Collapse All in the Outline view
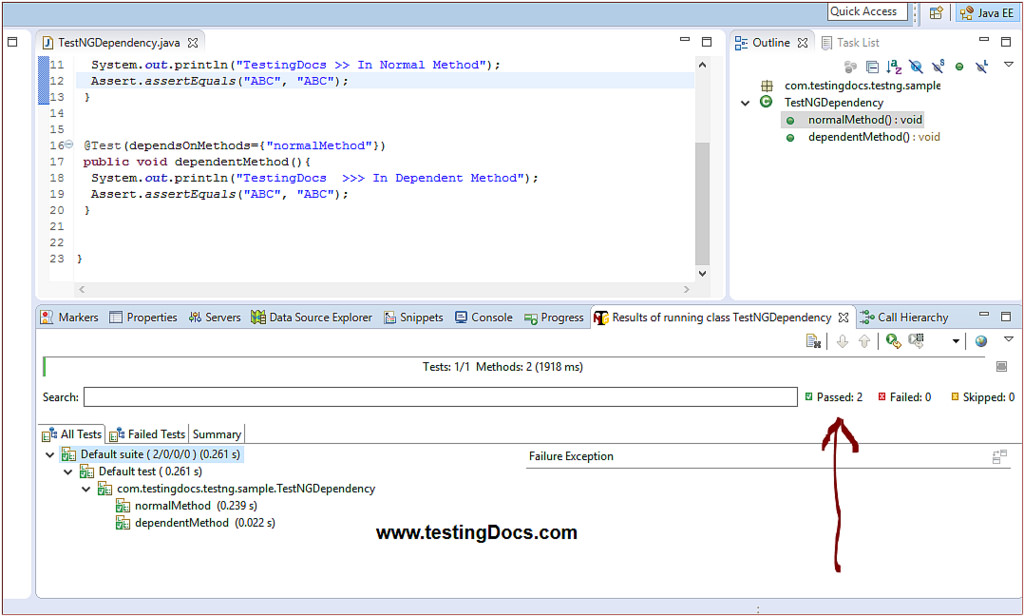This screenshot has width=1024, height=616. 872,66
